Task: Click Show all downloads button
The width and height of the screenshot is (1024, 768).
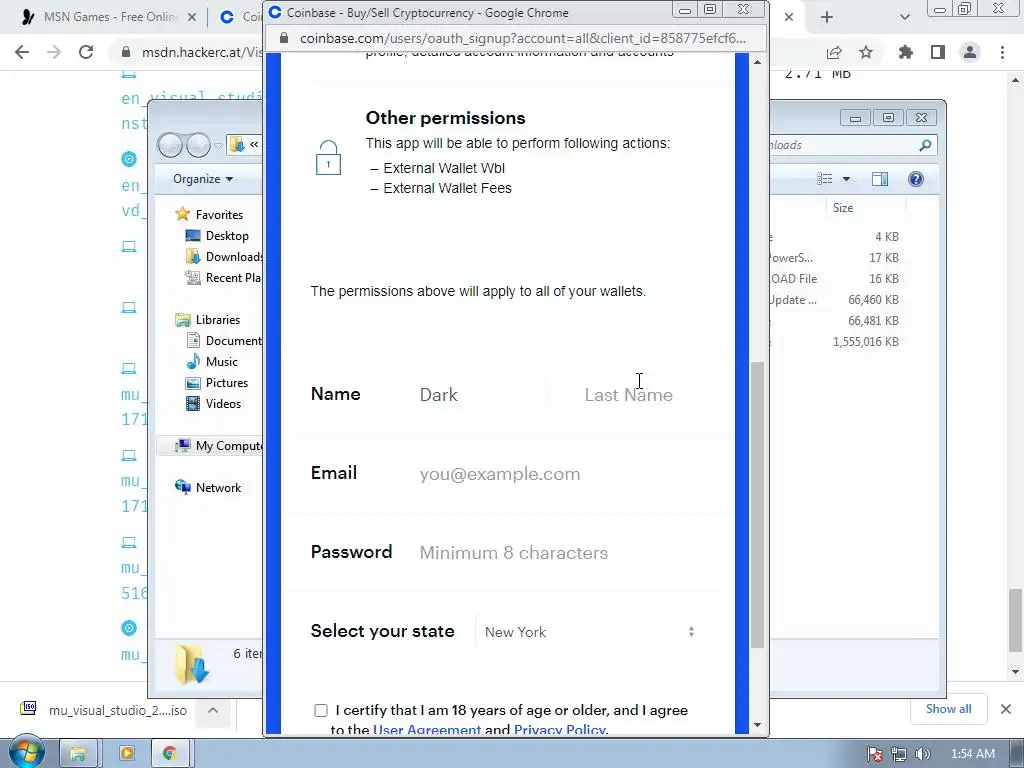Action: tap(948, 709)
